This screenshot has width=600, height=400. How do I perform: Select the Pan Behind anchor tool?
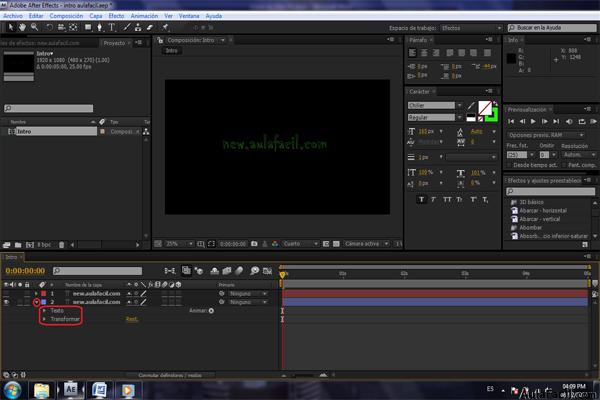(73, 27)
